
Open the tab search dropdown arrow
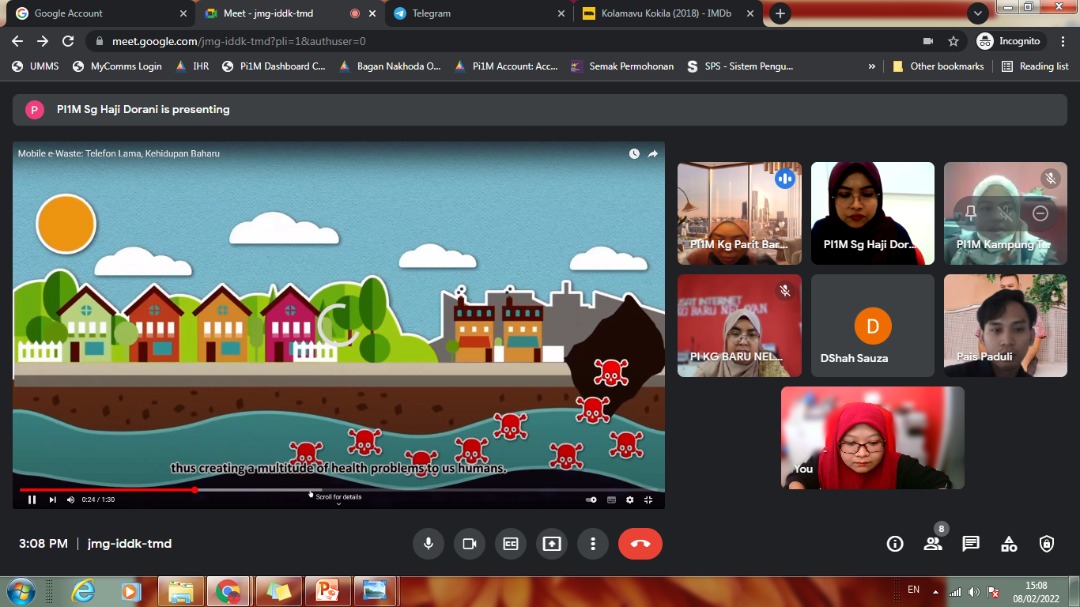pos(978,14)
